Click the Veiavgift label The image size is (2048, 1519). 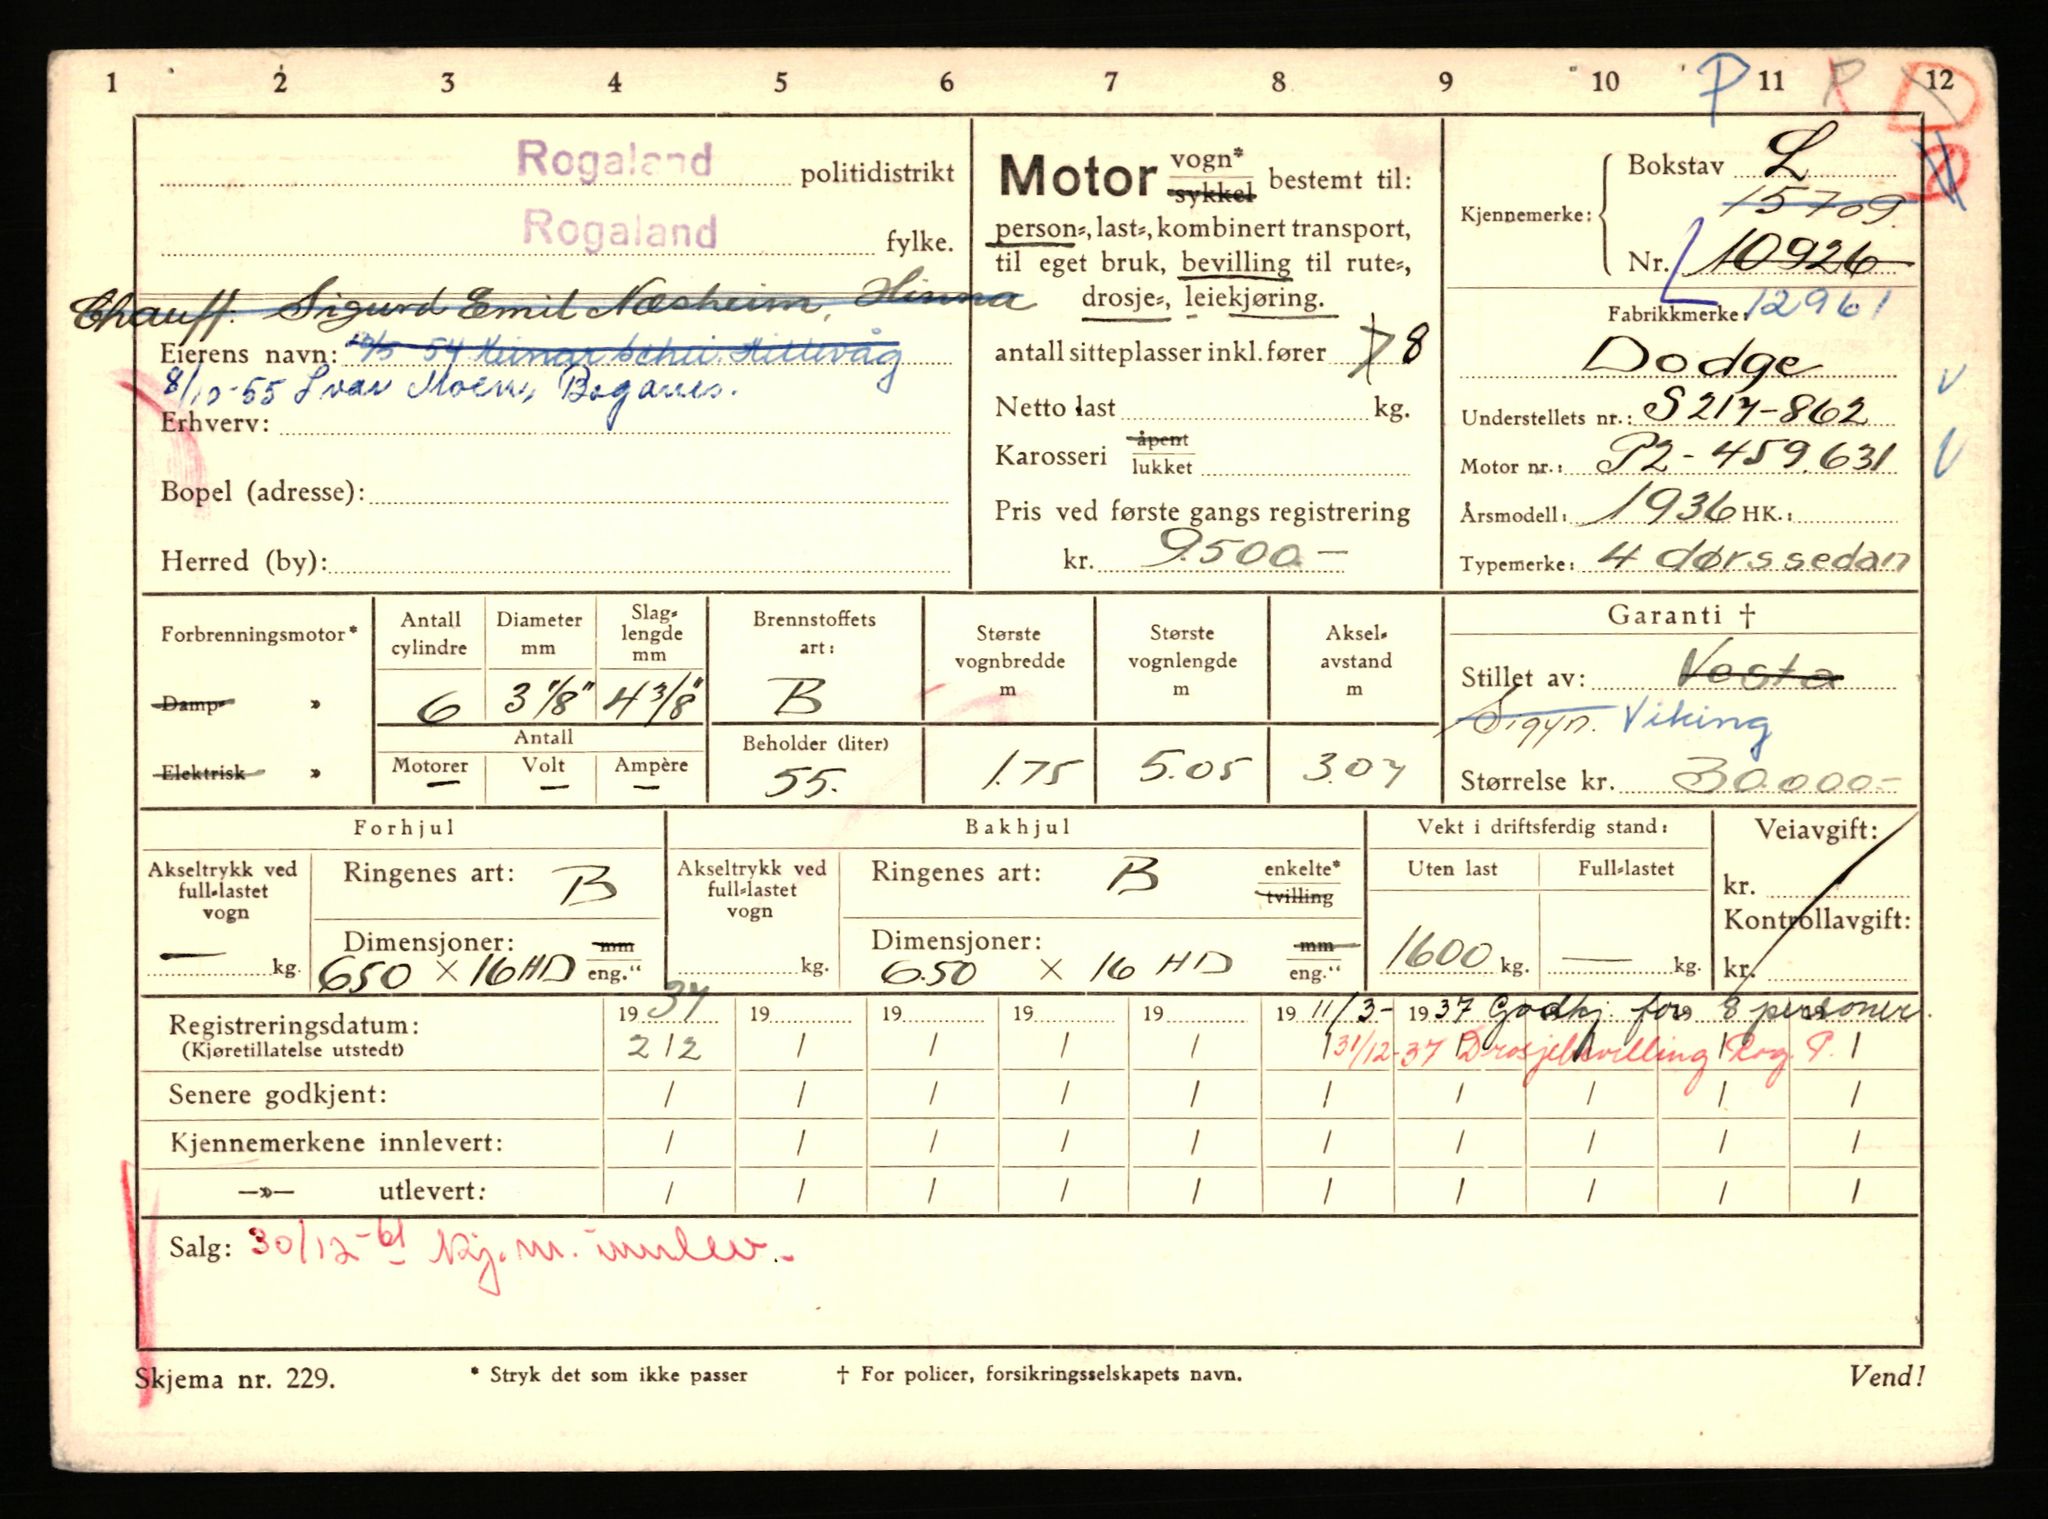[1817, 829]
